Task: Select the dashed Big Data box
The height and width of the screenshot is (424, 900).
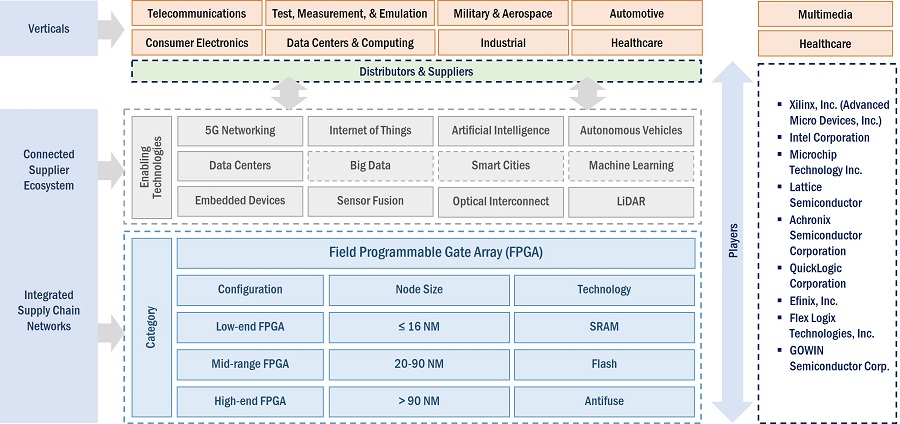Action: pos(369,165)
